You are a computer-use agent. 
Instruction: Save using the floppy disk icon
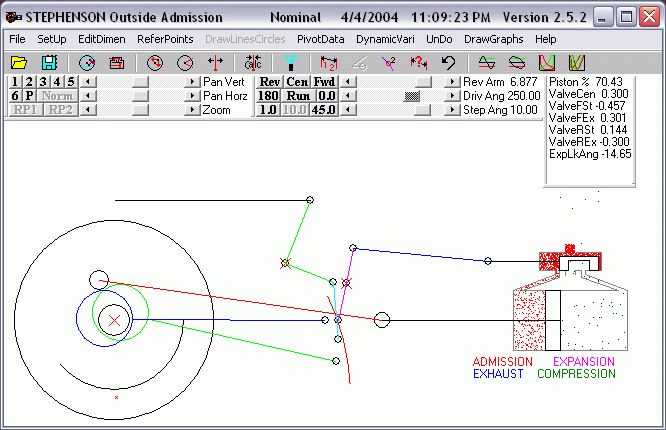tap(49, 63)
